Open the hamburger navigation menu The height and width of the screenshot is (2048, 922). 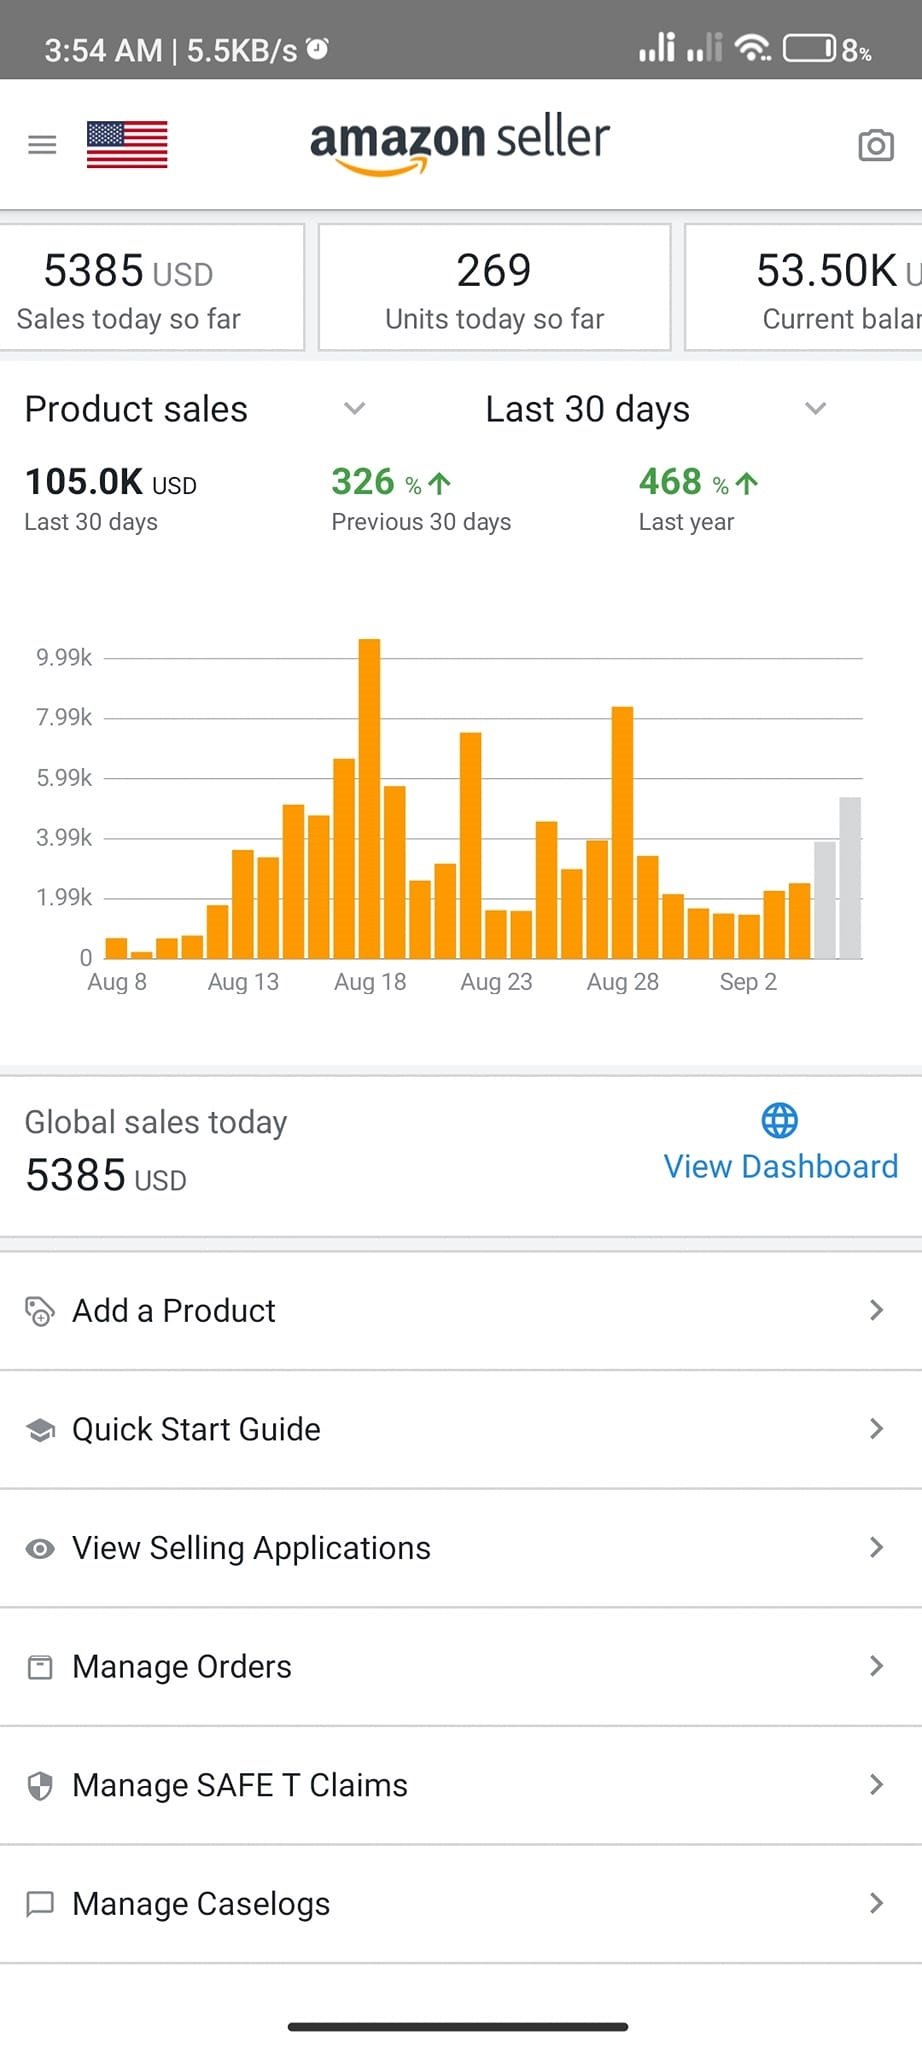click(42, 145)
